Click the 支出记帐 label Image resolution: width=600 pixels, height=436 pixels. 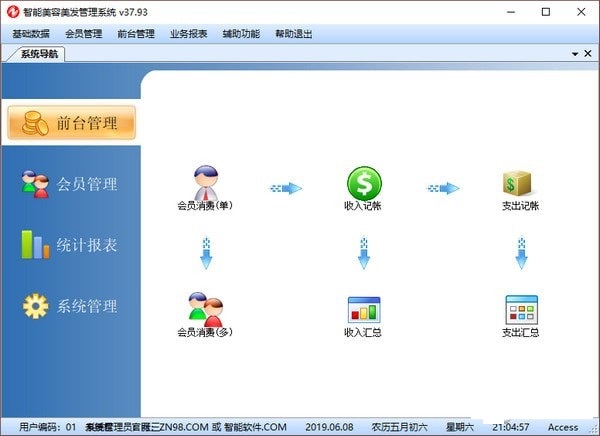coord(520,206)
